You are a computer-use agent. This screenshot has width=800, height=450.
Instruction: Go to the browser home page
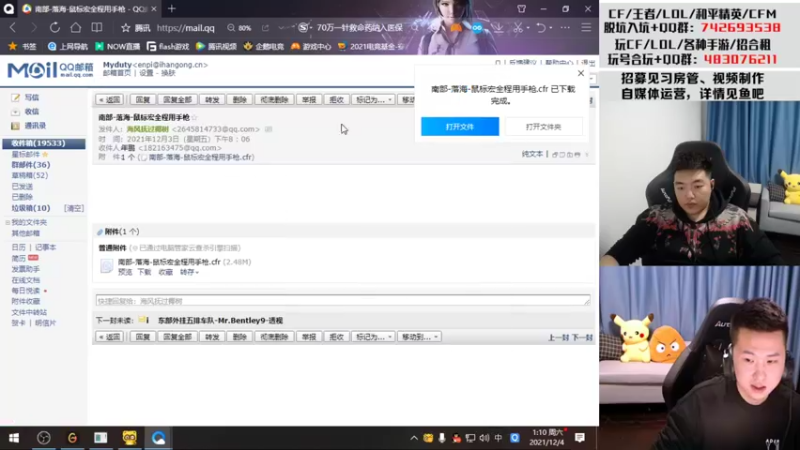tap(76, 28)
